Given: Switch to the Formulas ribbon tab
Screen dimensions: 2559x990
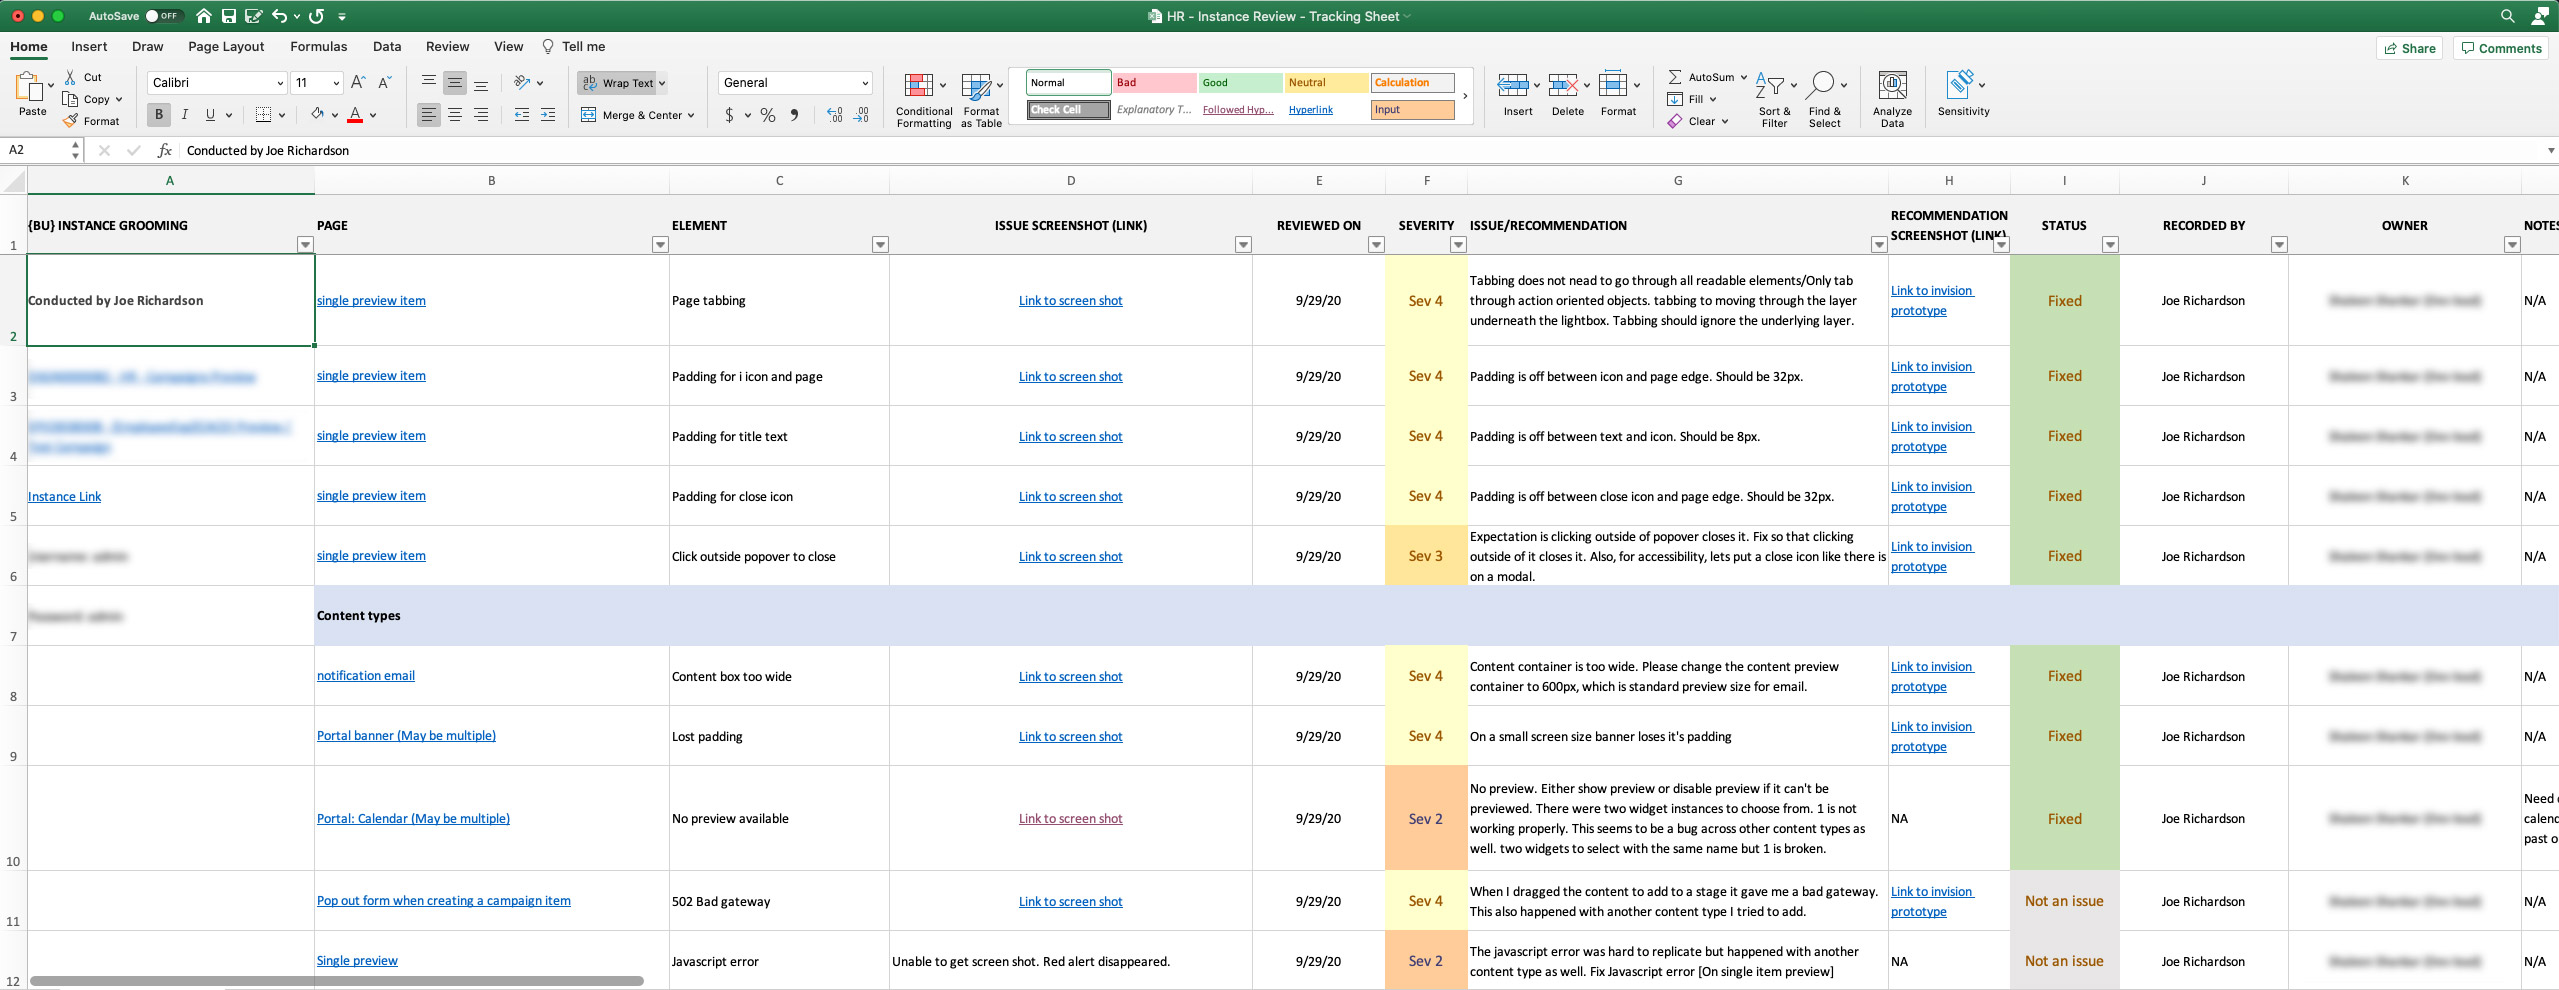Looking at the screenshot, I should click(x=318, y=47).
